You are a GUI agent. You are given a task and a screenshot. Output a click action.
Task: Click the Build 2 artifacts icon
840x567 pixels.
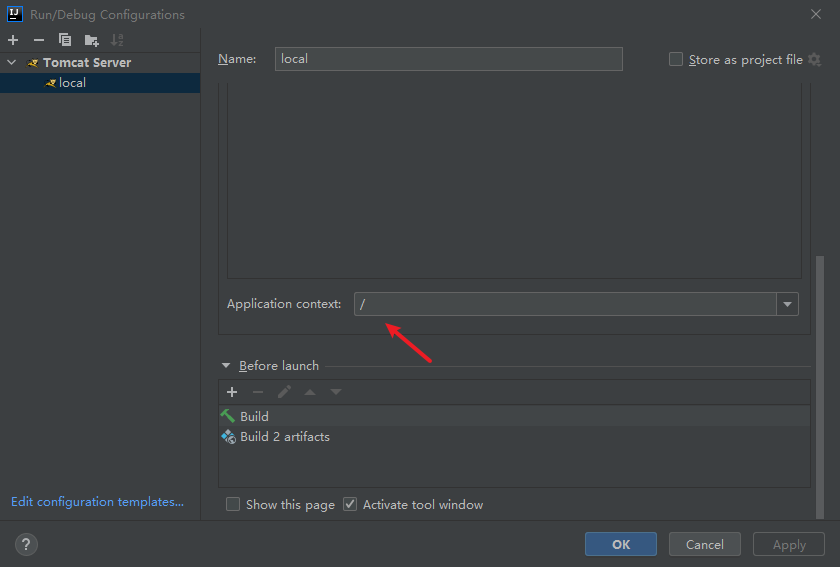point(228,437)
